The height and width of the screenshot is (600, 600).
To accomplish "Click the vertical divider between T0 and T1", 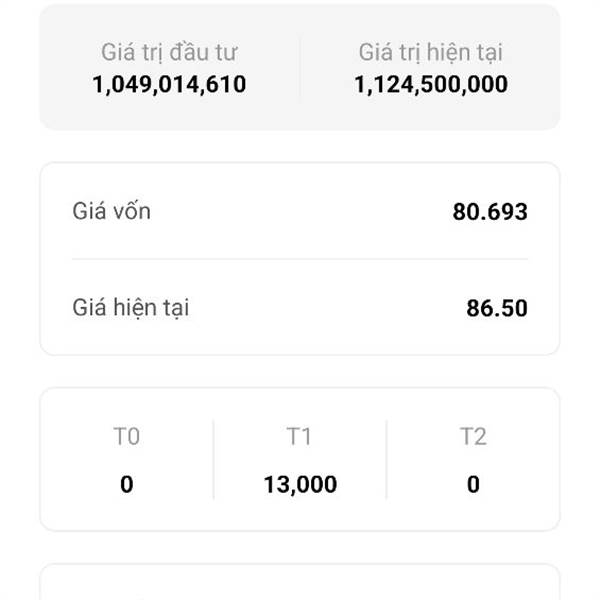I will 213,460.
